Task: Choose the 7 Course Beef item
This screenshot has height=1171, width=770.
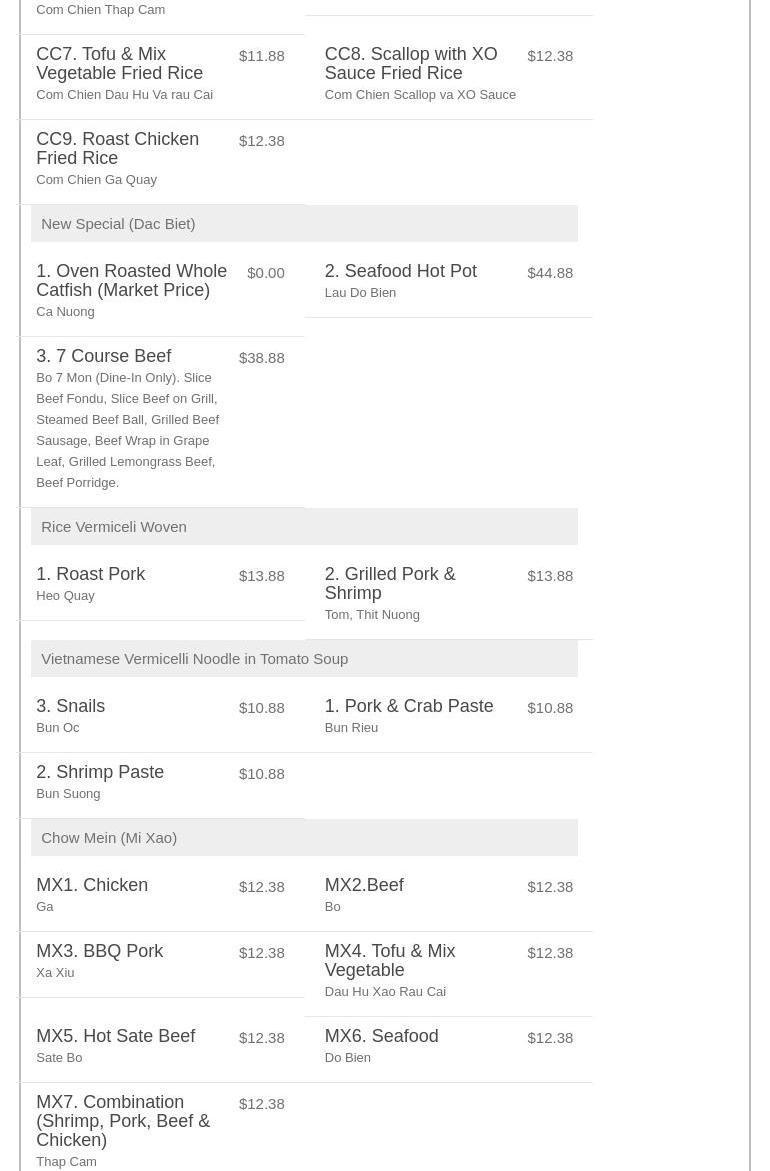Action: [x=103, y=357]
